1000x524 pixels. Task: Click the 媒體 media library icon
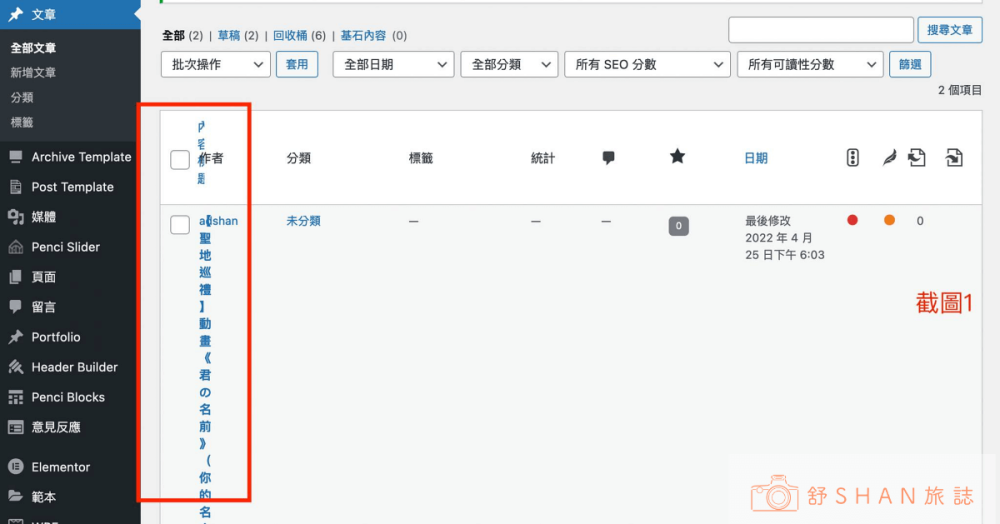tap(16, 217)
